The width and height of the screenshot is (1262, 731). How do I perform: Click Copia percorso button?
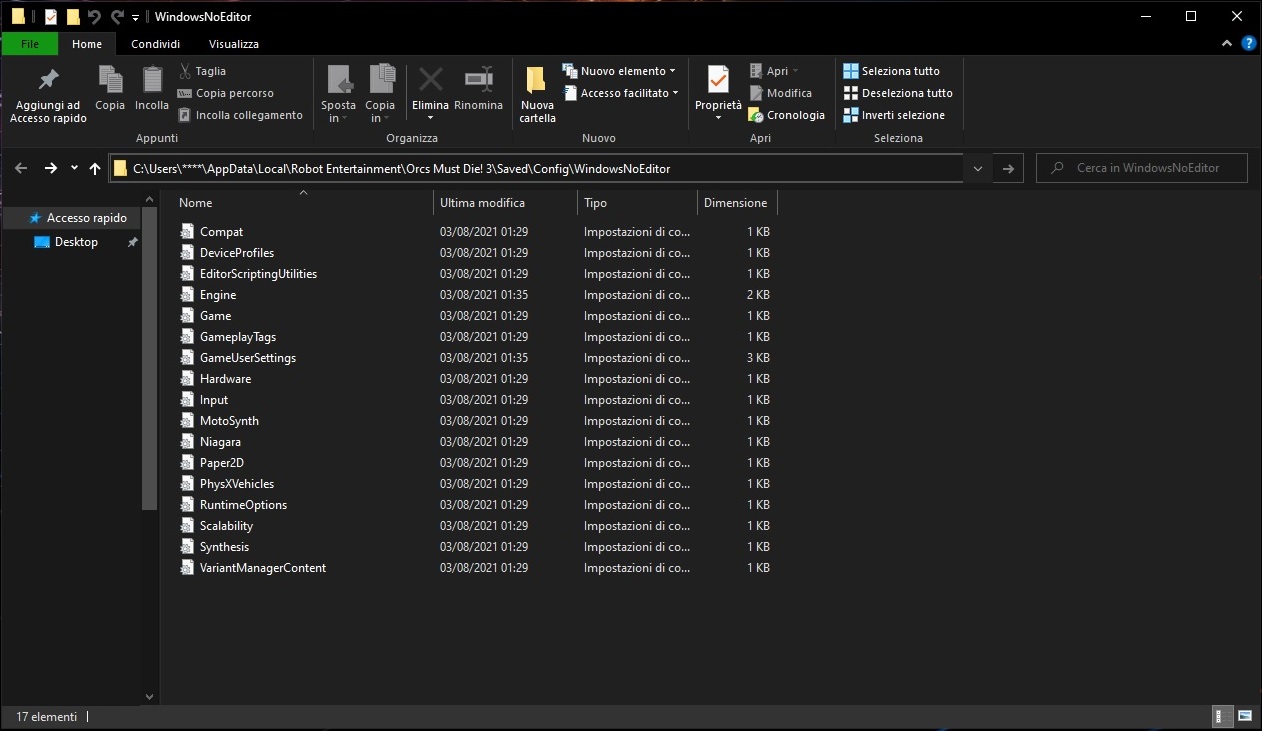pos(226,93)
